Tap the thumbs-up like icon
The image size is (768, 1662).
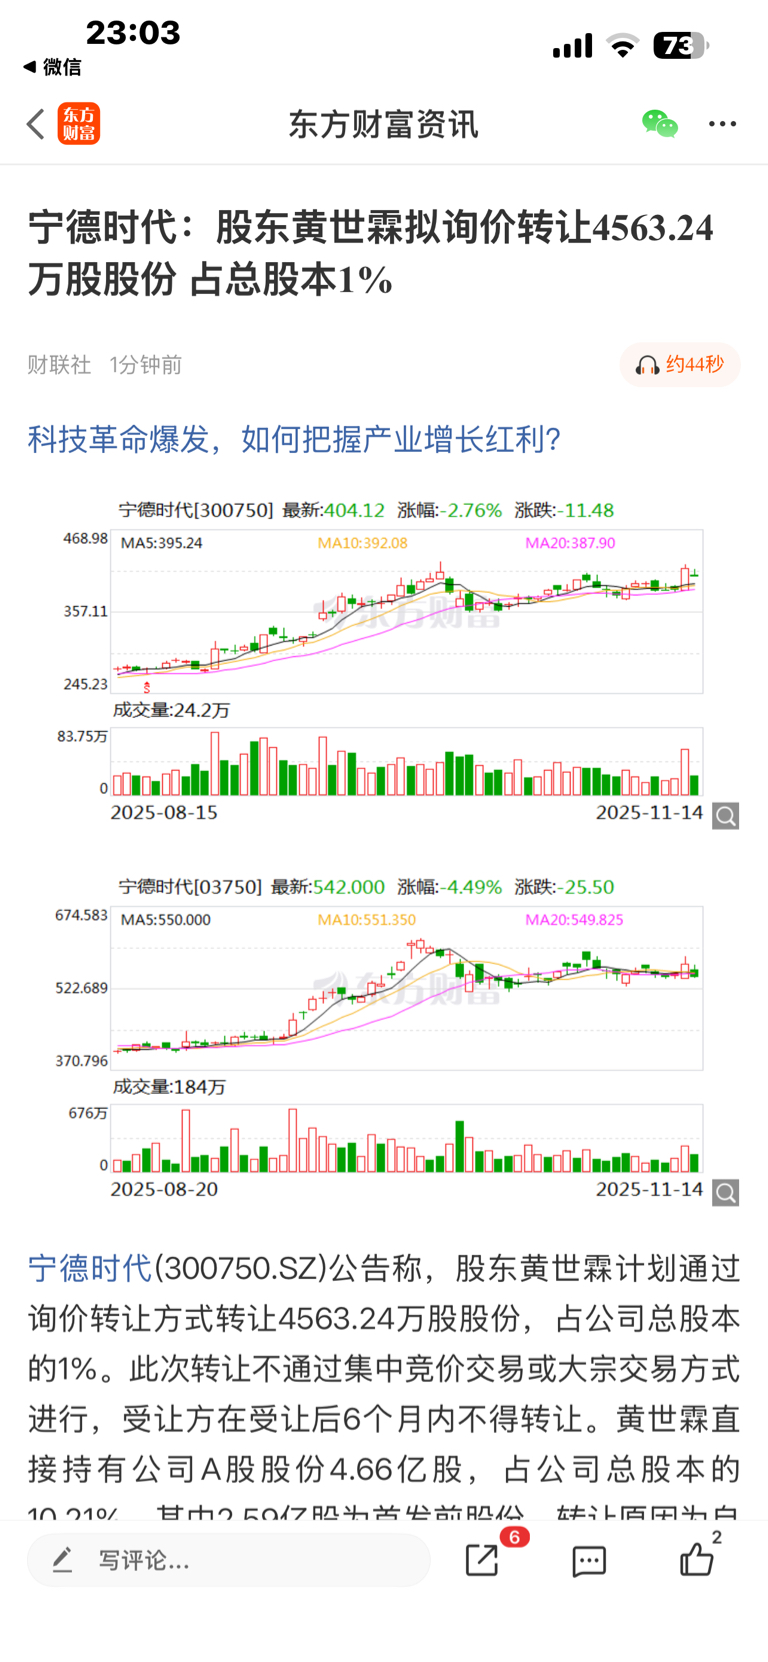coord(697,1559)
